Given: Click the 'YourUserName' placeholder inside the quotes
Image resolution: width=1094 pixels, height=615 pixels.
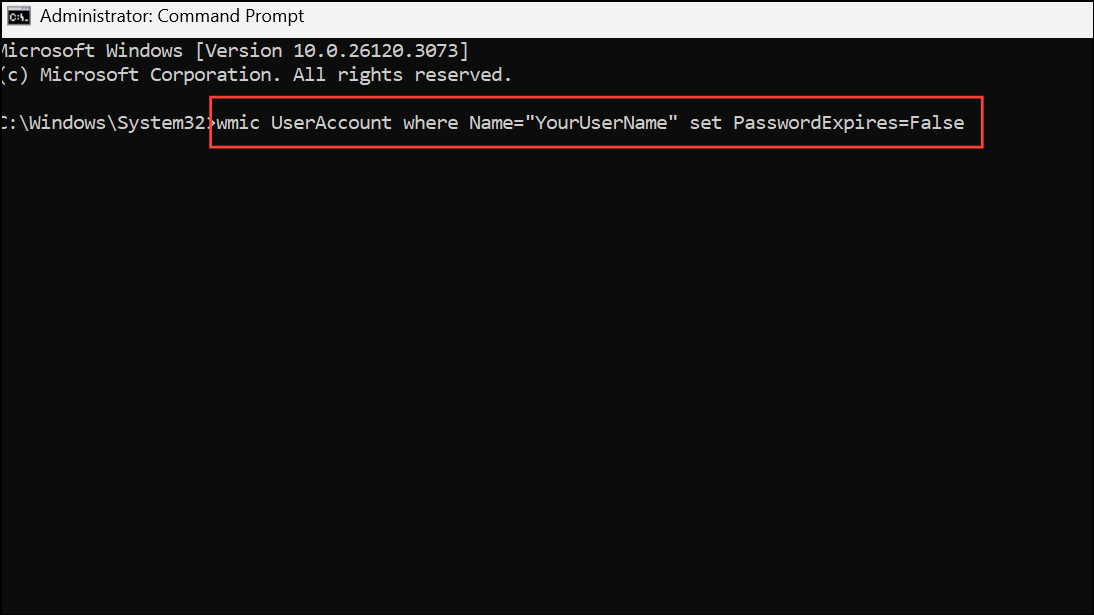Looking at the screenshot, I should [x=601, y=123].
